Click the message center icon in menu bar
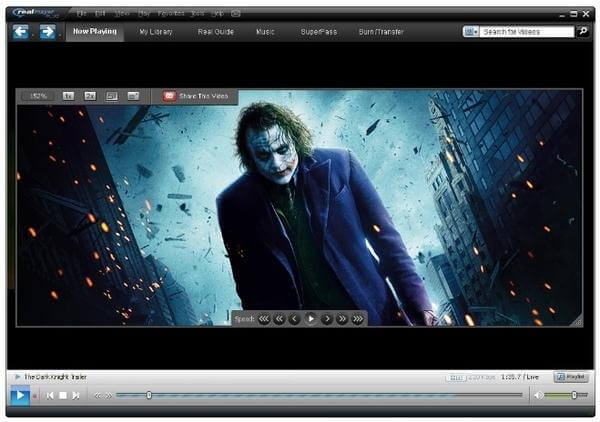Screen dimensions: 600x422 click(236, 13)
